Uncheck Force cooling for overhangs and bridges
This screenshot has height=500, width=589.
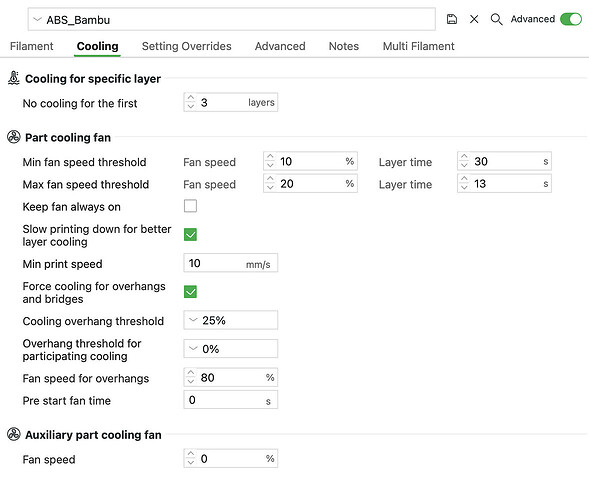(x=190, y=292)
